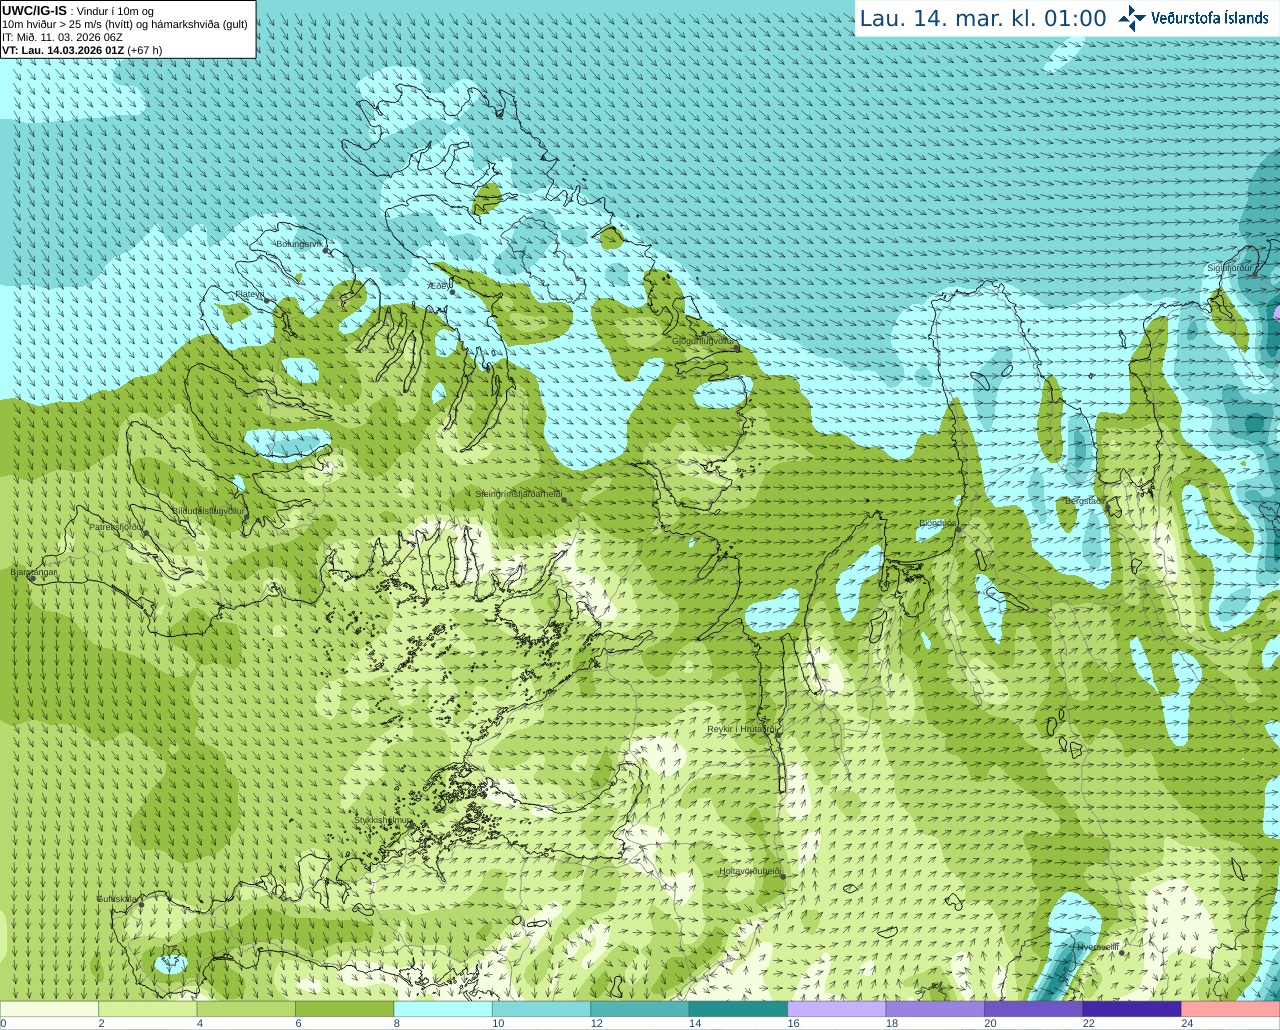Viewport: 1280px width, 1030px height.
Task: Select the Reykir í Hrútafirði station label
Action: coord(743,729)
